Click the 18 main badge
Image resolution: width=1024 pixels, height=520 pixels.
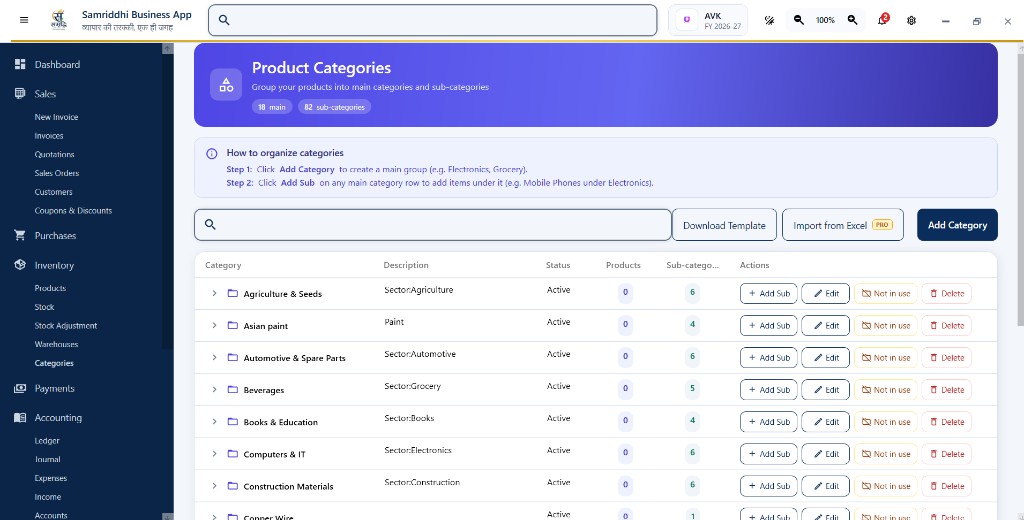tap(272, 106)
